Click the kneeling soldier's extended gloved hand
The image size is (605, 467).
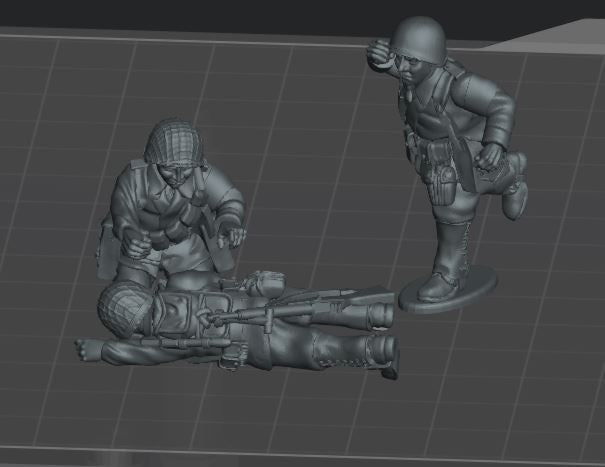point(234,236)
